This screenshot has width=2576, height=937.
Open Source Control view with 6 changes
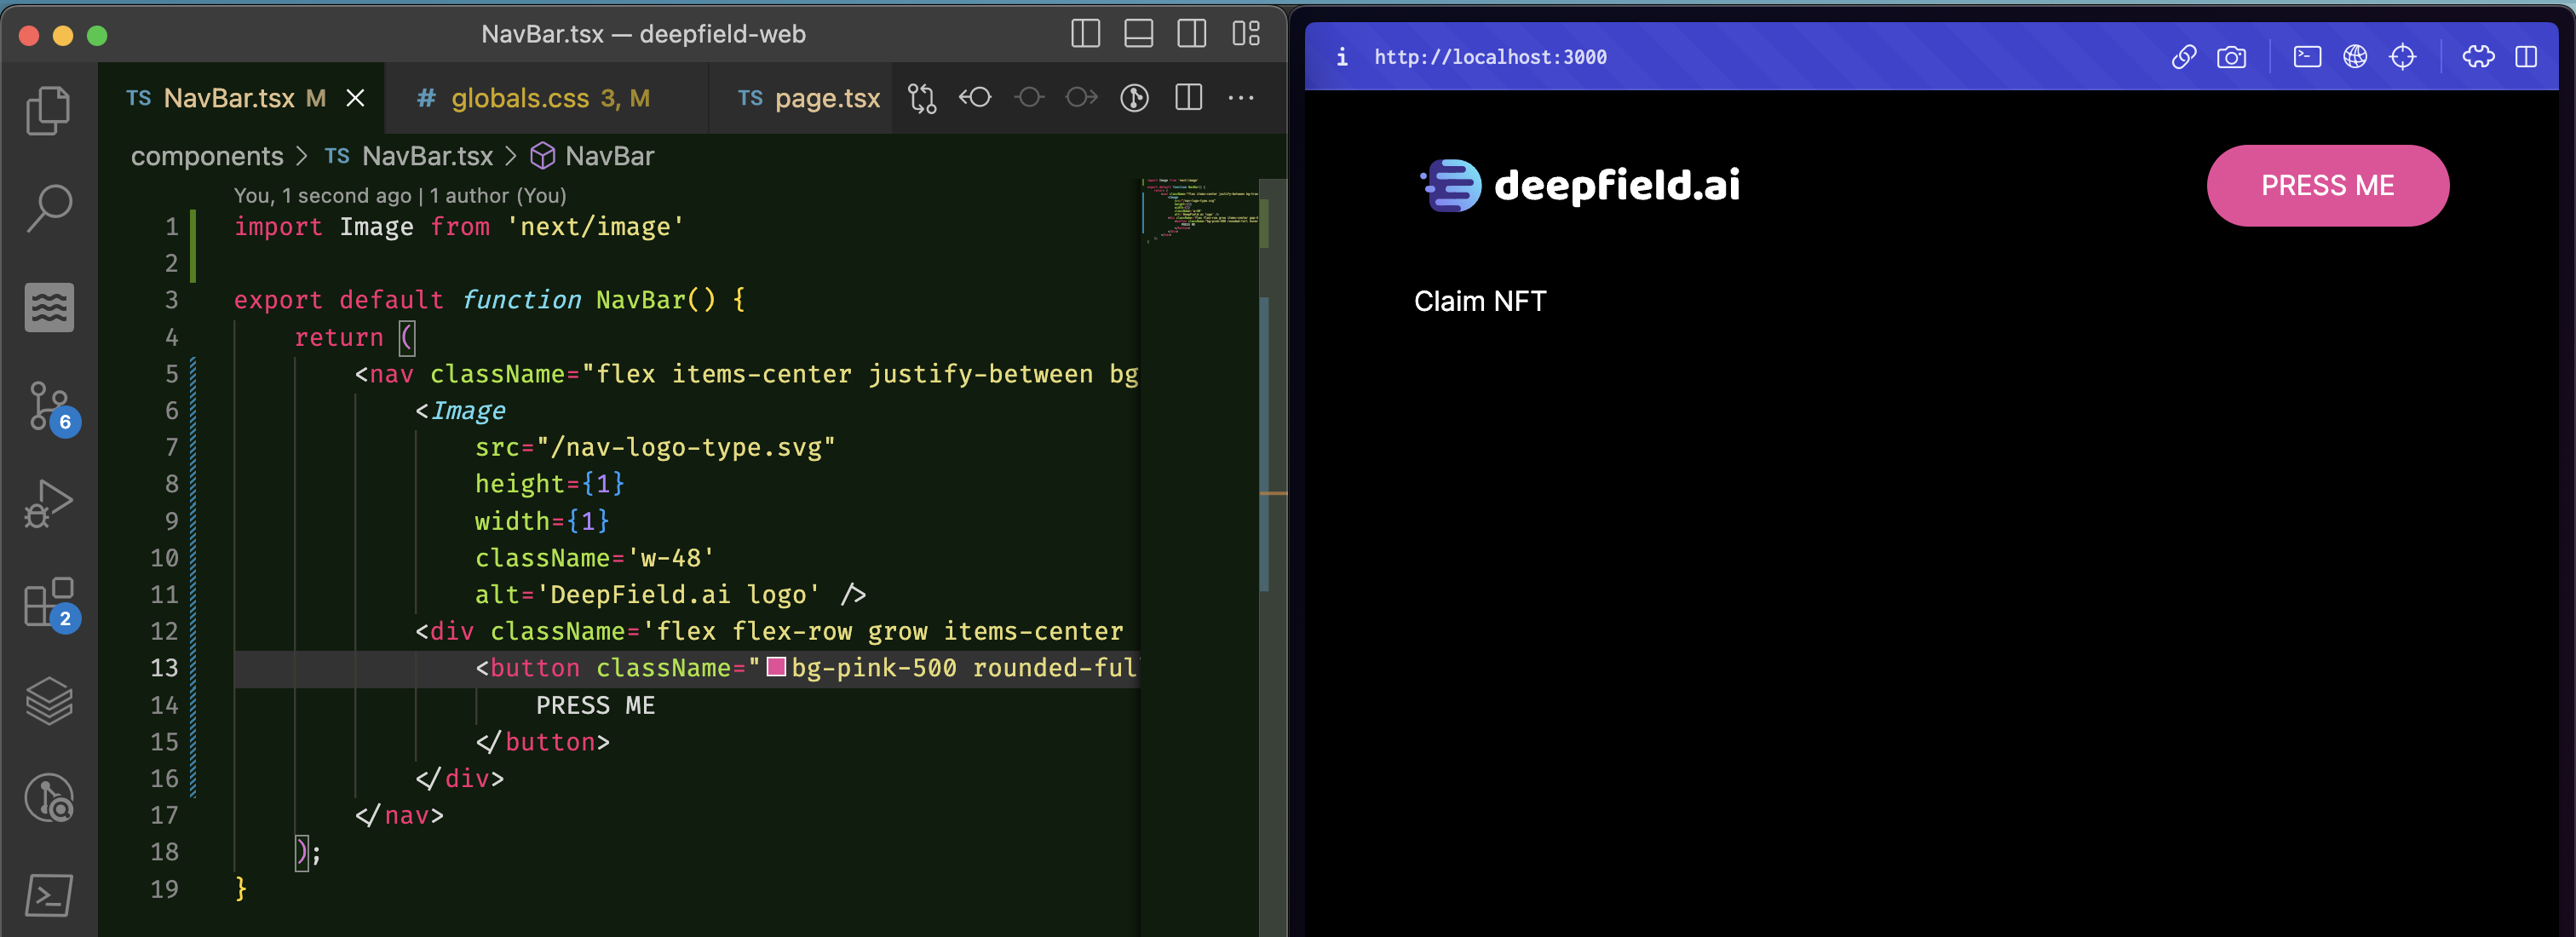click(50, 406)
